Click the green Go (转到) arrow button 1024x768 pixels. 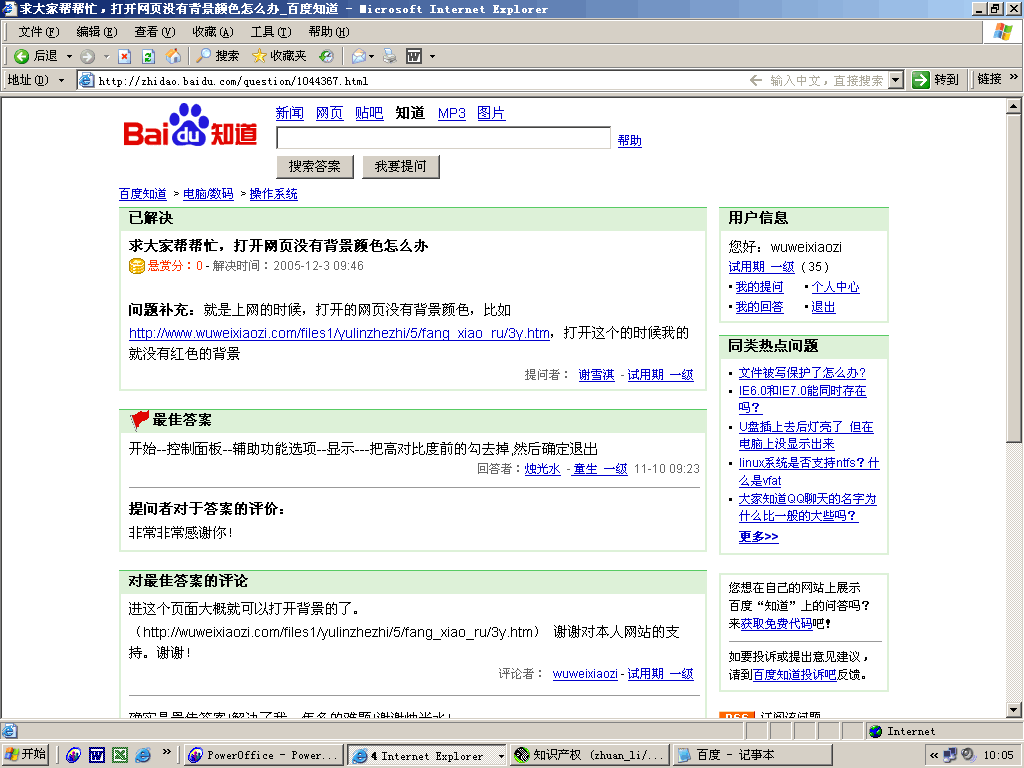[935, 80]
